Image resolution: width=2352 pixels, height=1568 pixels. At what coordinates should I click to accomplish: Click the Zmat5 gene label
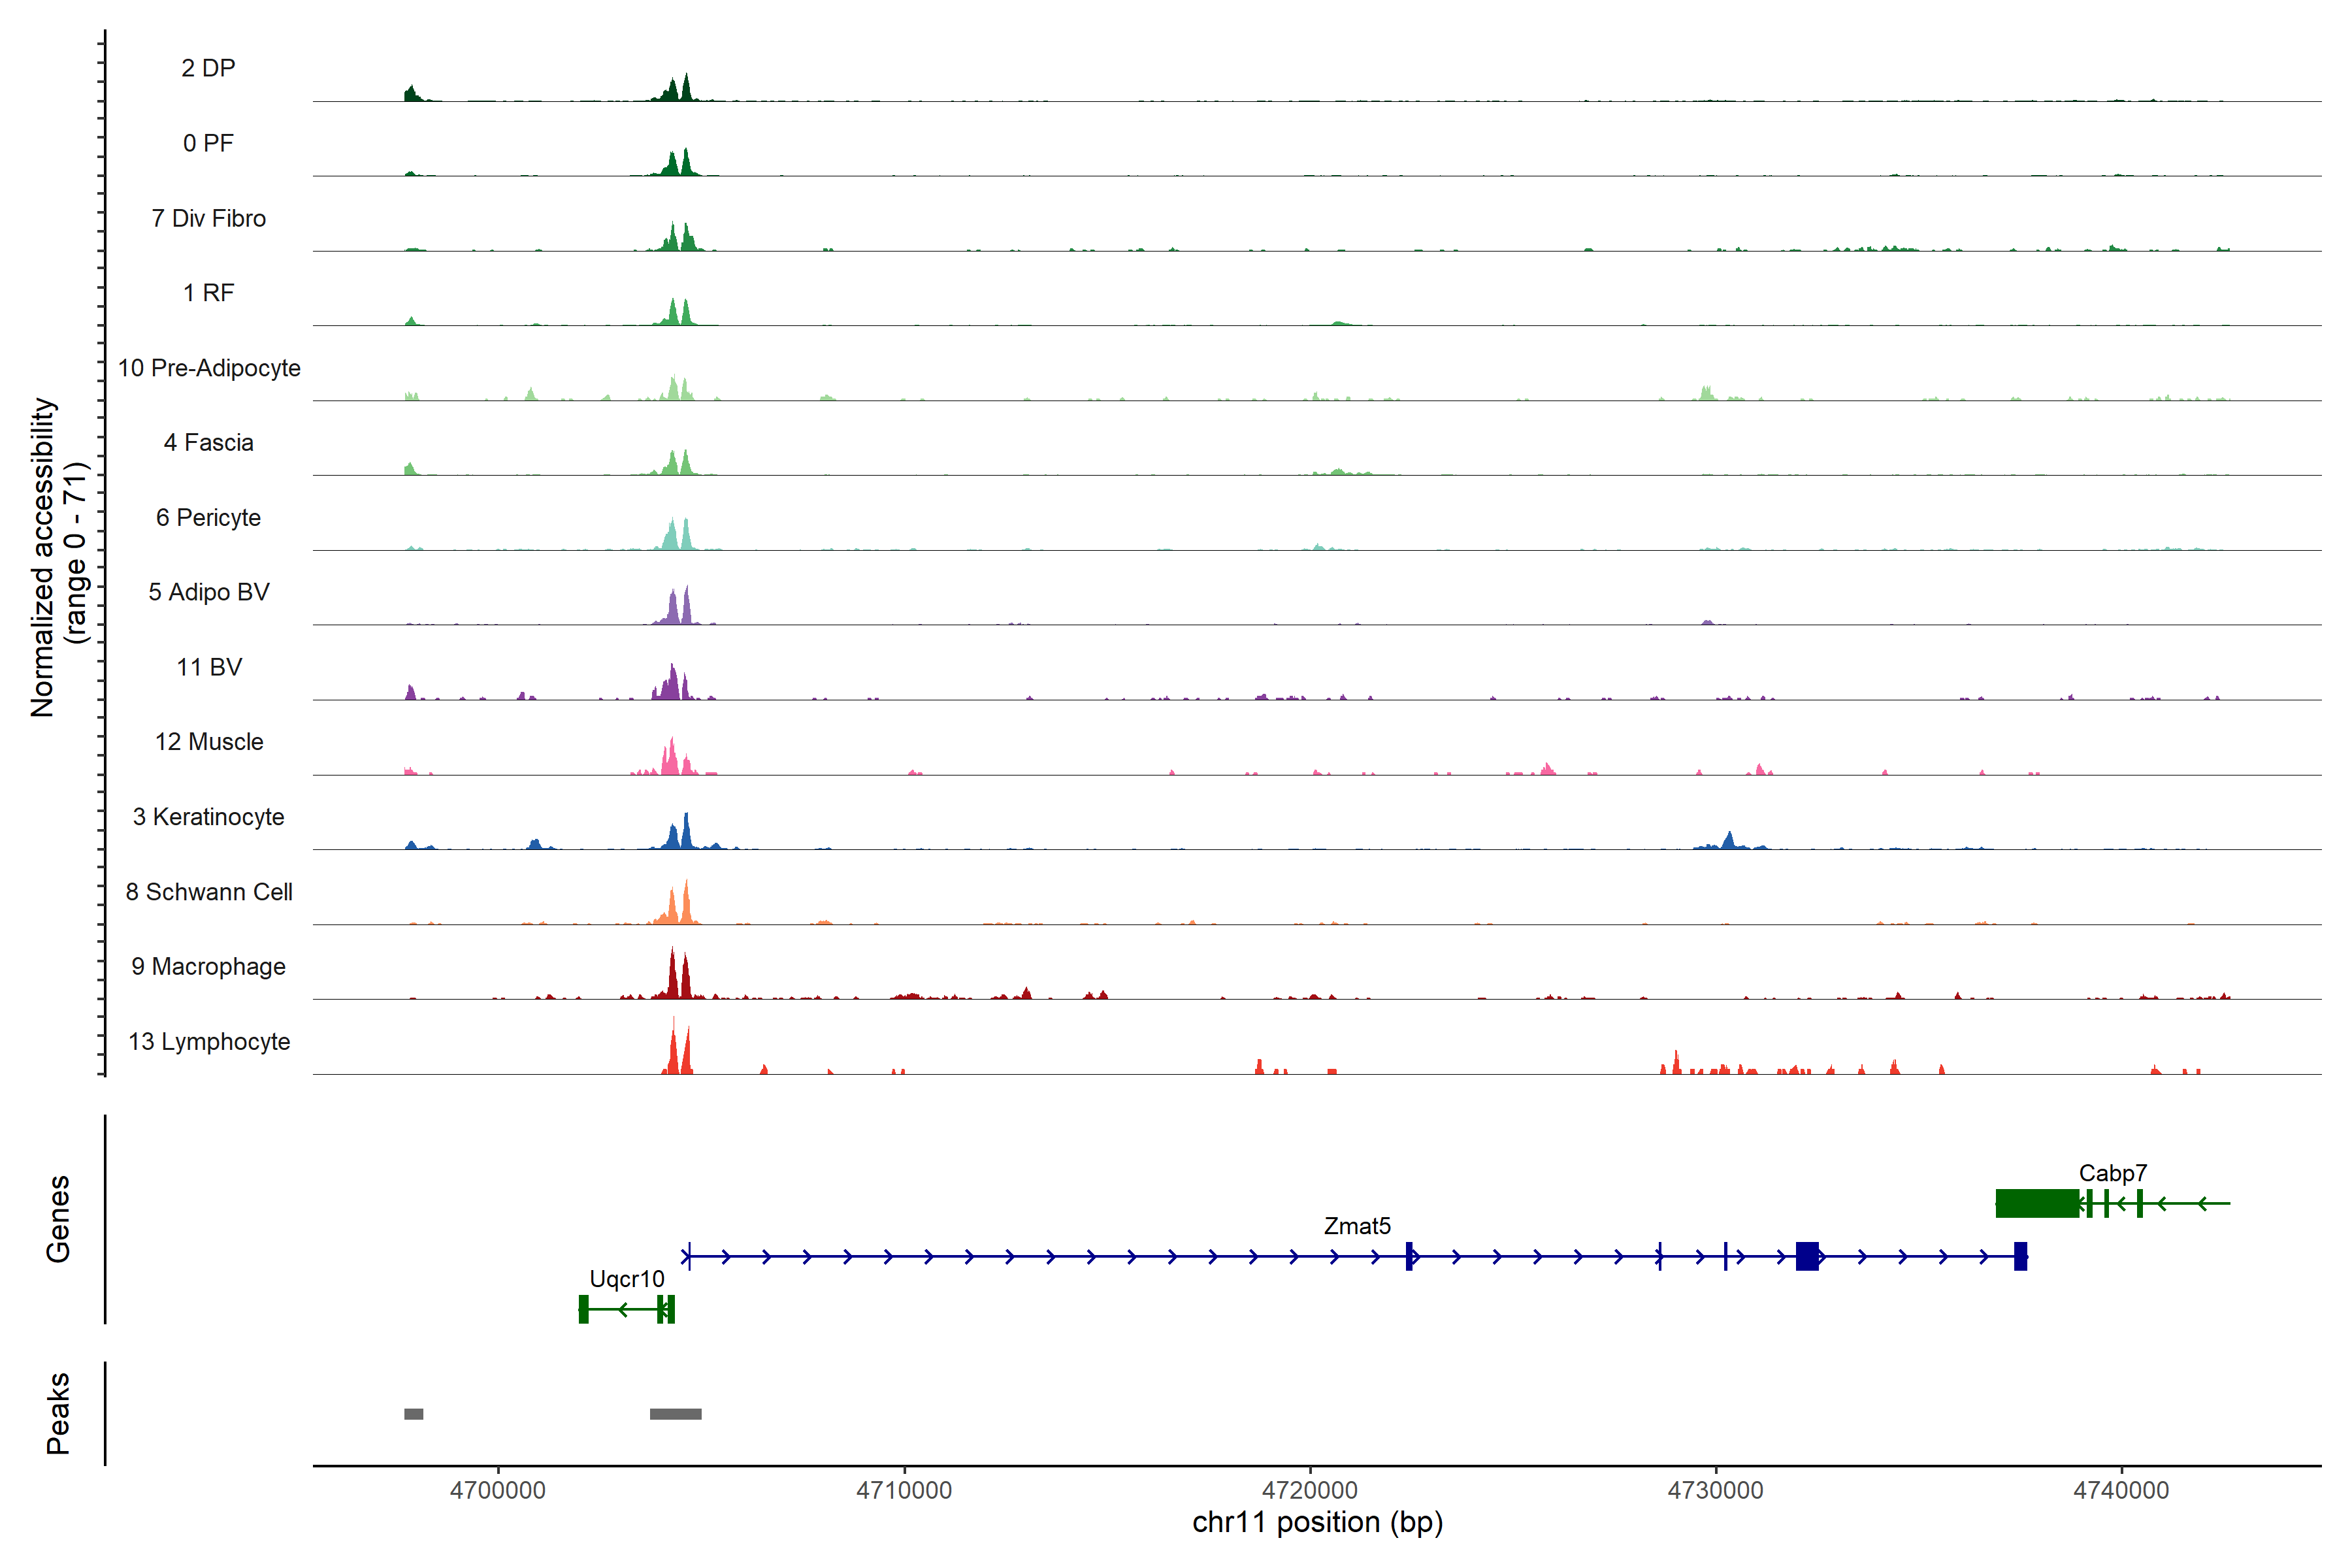tap(1357, 1226)
